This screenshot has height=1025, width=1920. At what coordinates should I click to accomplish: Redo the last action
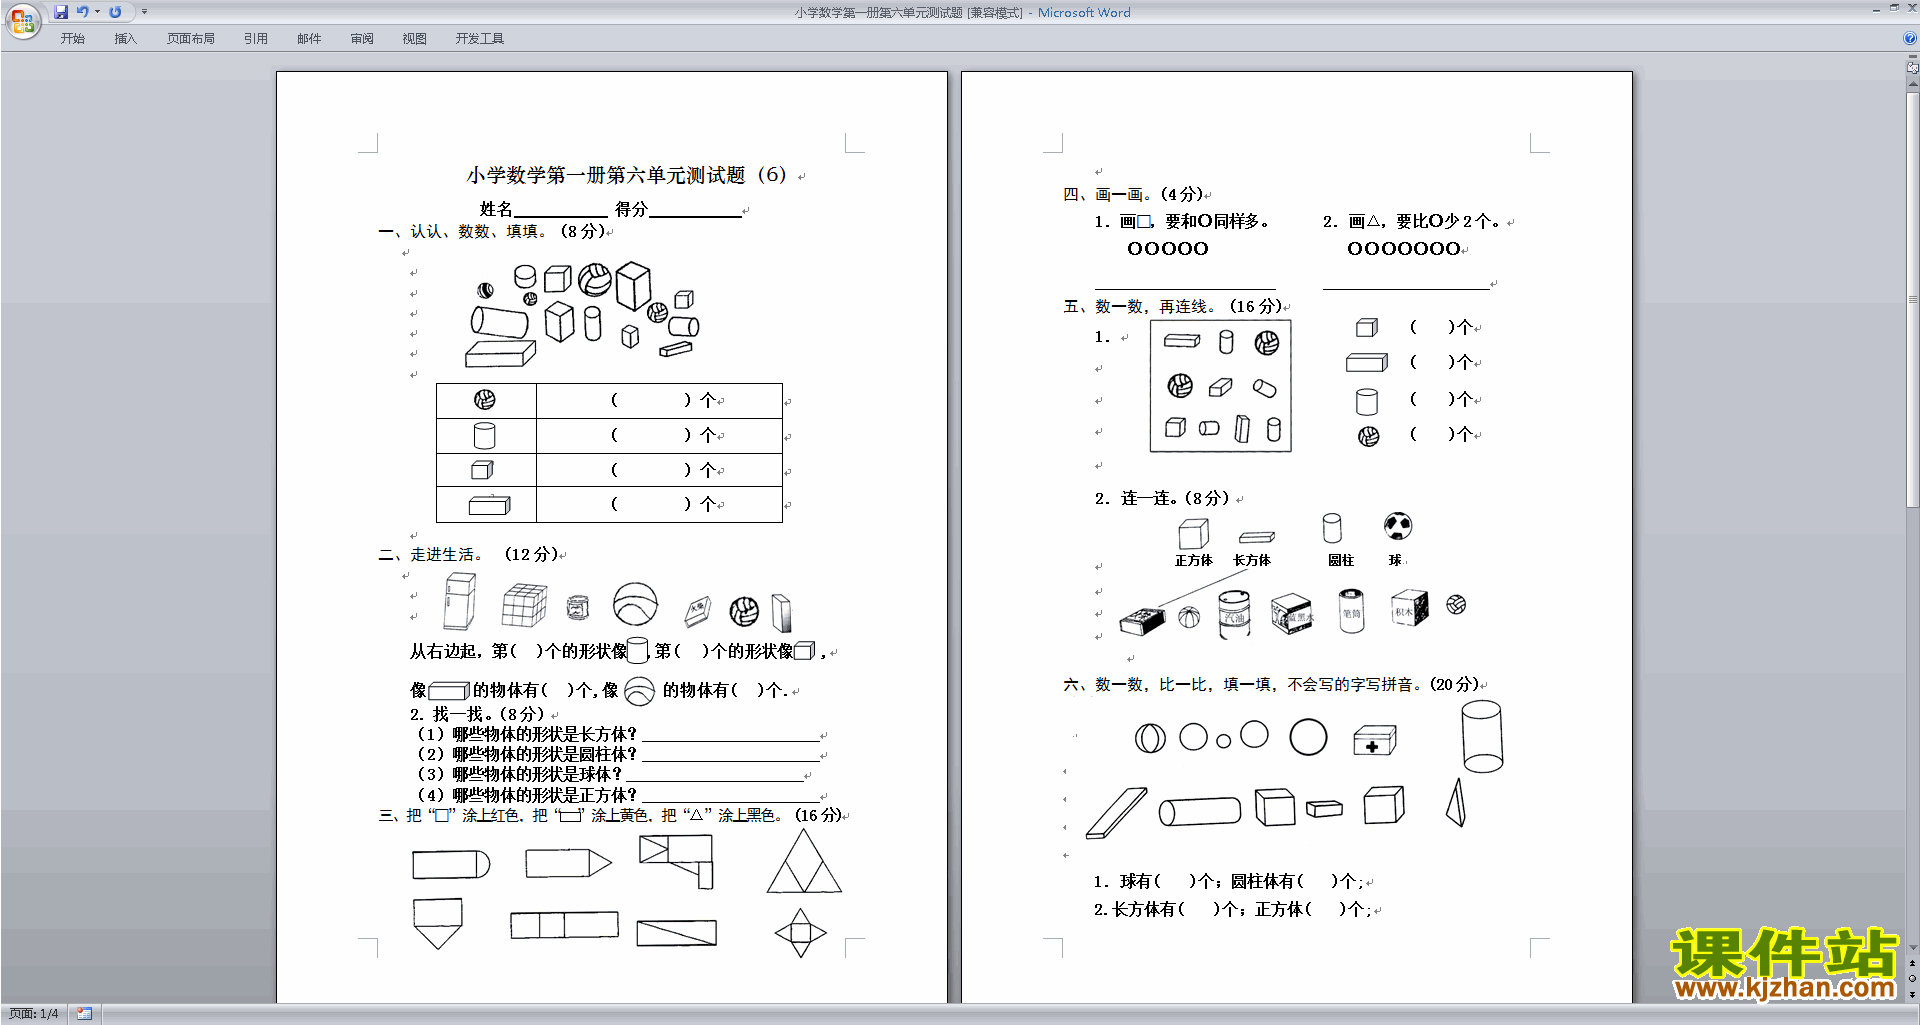pyautogui.click(x=115, y=12)
